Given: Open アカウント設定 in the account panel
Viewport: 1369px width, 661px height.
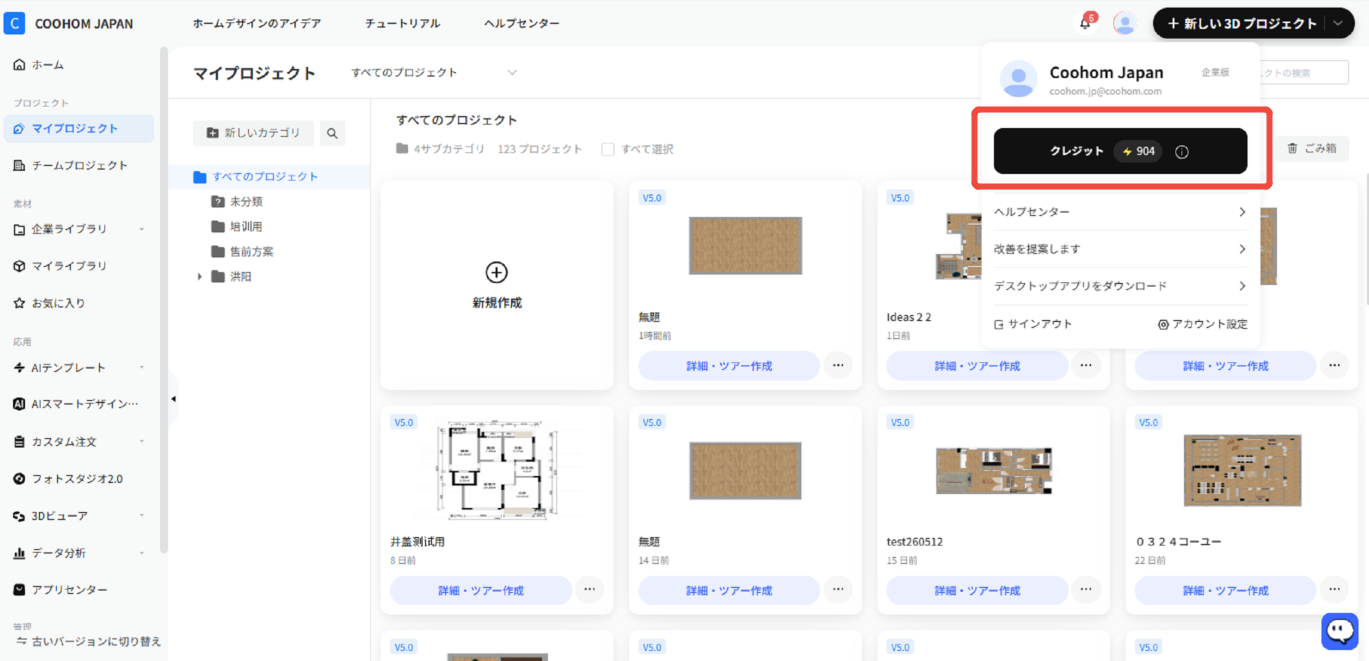Looking at the screenshot, I should pyautogui.click(x=1202, y=324).
